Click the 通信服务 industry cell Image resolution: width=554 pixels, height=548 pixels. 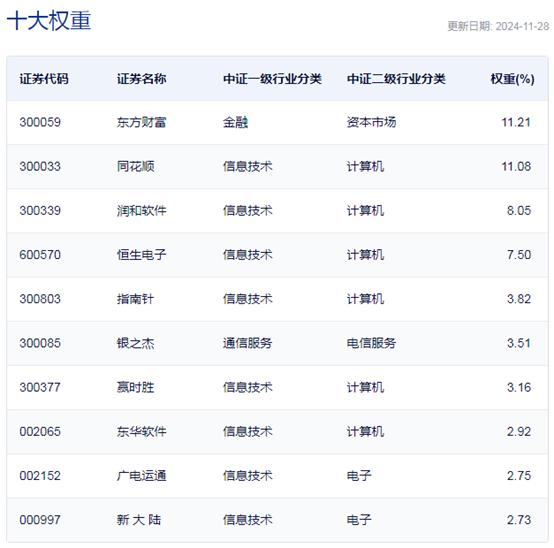247,343
